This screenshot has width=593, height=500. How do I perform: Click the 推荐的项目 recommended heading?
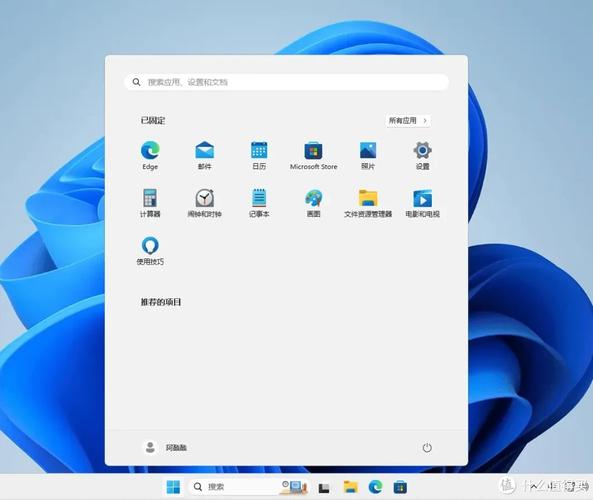tap(161, 302)
